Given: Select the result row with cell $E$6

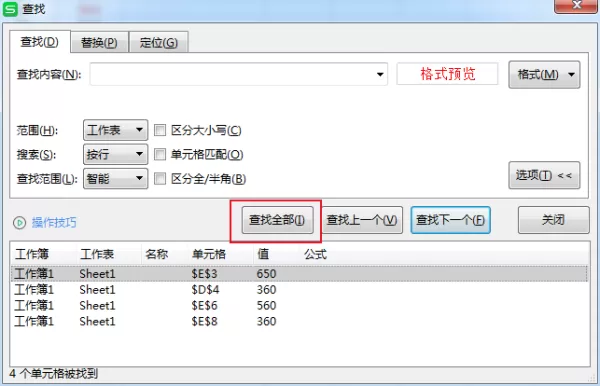Looking at the screenshot, I should point(300,305).
